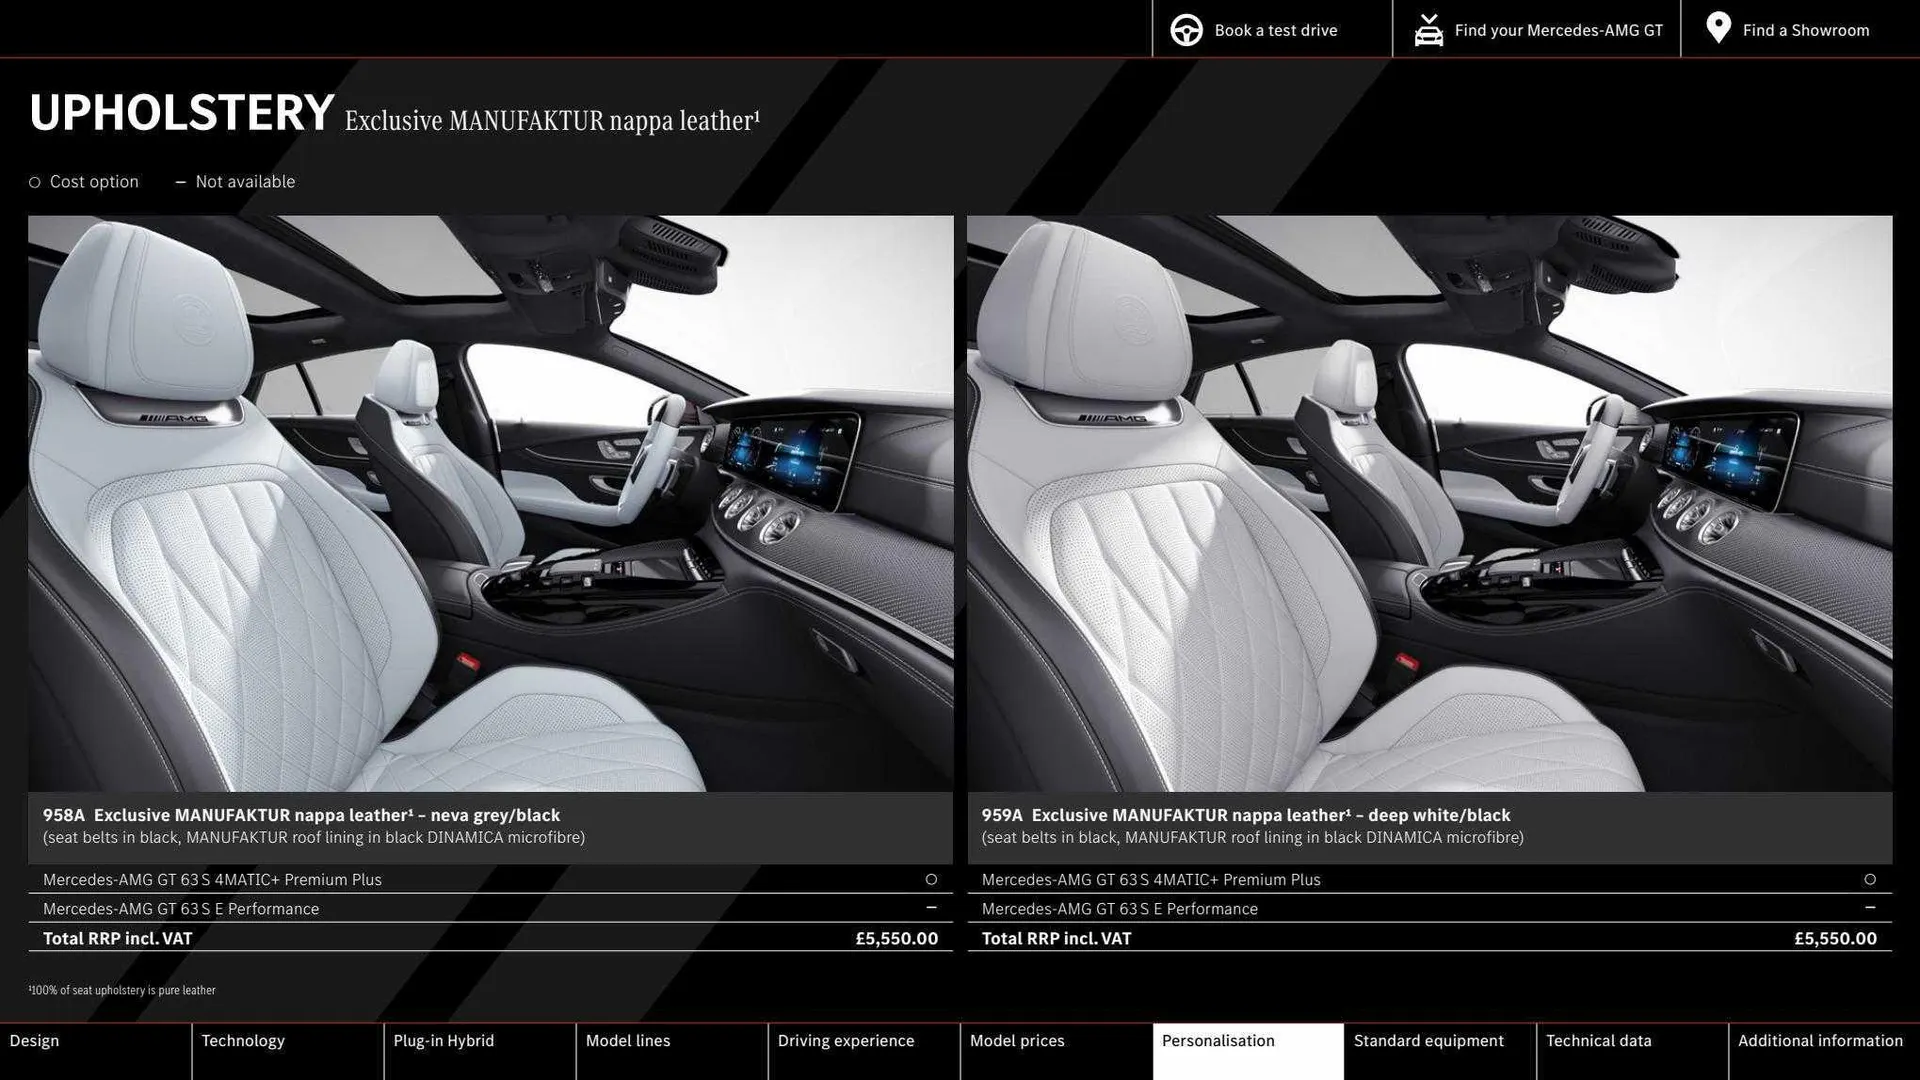The width and height of the screenshot is (1920, 1080).
Task: Select the unavailable marker for 959A E Performance
Action: (1870, 908)
